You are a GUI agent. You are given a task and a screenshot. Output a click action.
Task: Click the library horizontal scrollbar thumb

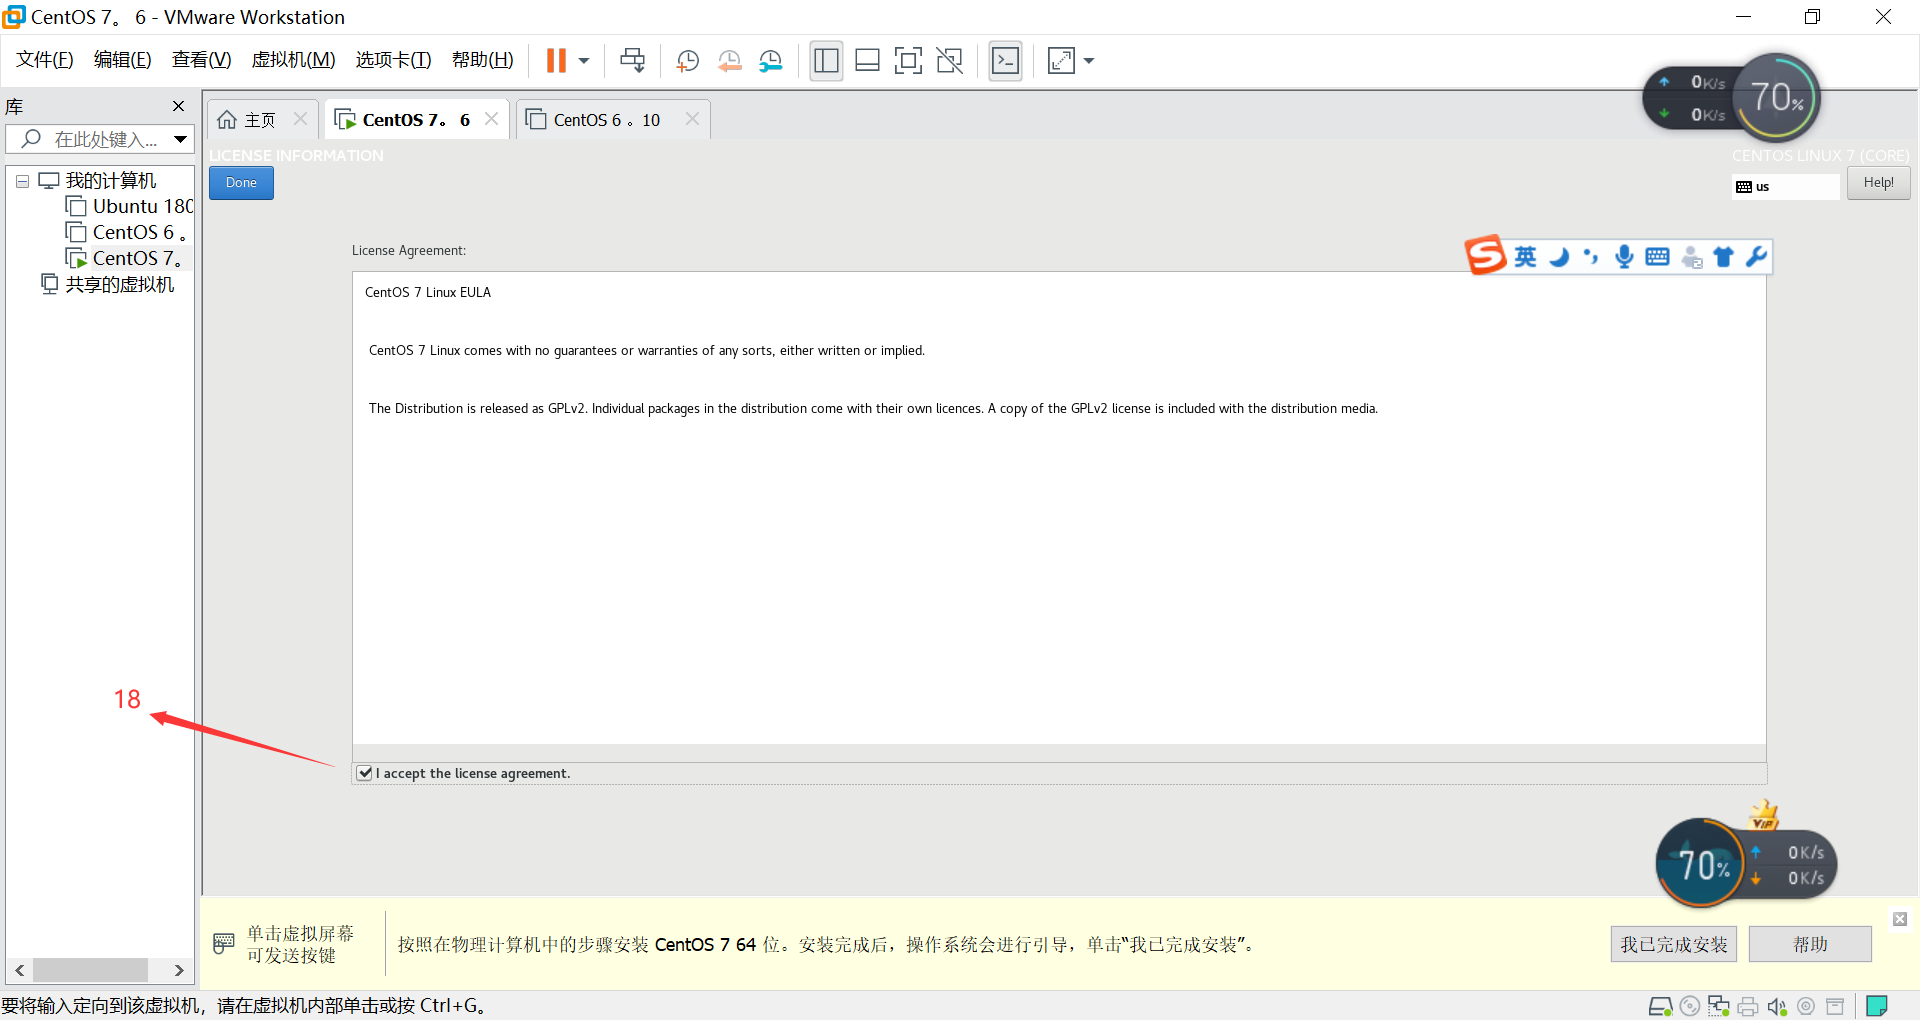coord(90,970)
